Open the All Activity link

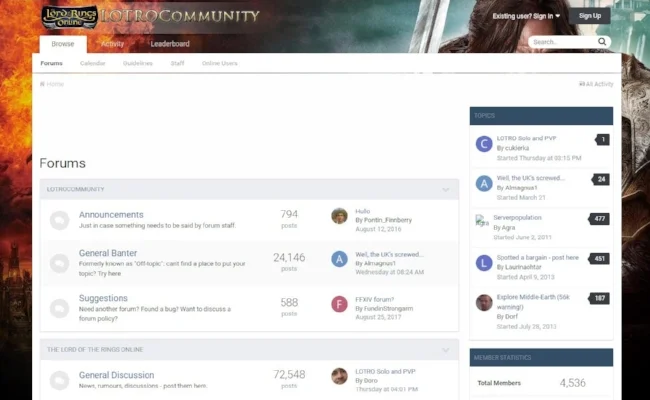tap(599, 84)
